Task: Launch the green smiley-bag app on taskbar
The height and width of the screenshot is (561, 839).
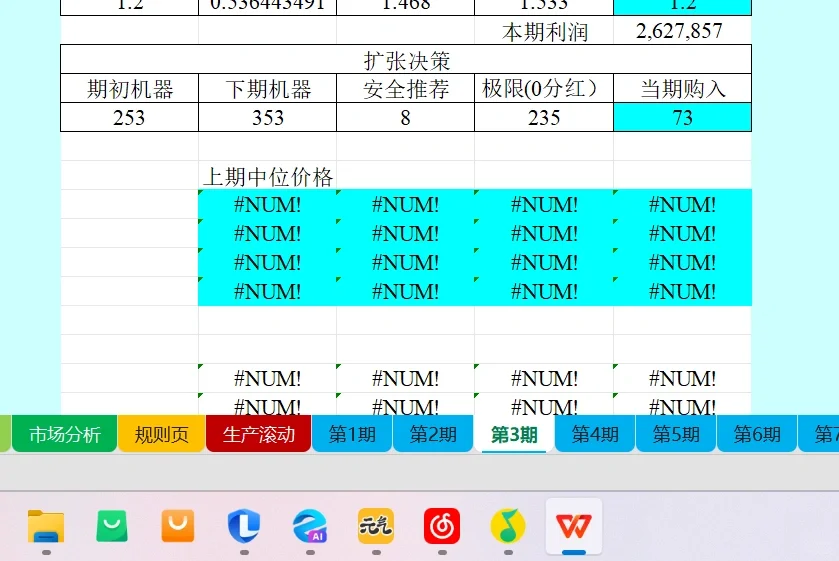Action: coord(112,526)
